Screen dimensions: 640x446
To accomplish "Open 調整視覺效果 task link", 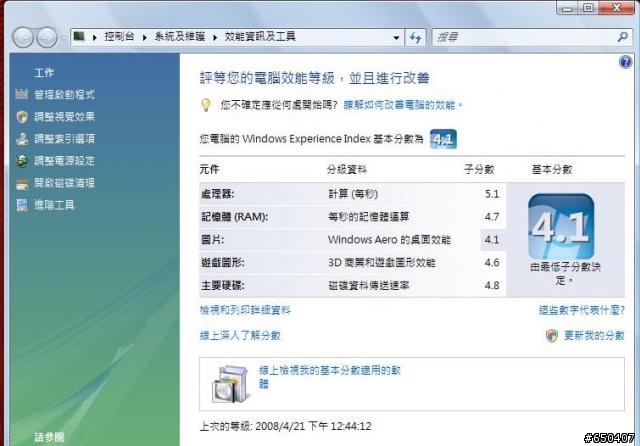I will click(x=64, y=117).
